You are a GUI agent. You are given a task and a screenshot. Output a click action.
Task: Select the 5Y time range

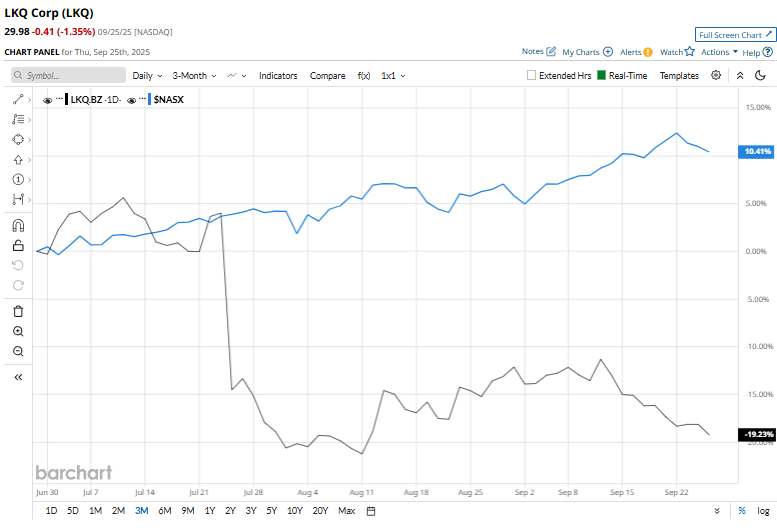pyautogui.click(x=272, y=511)
